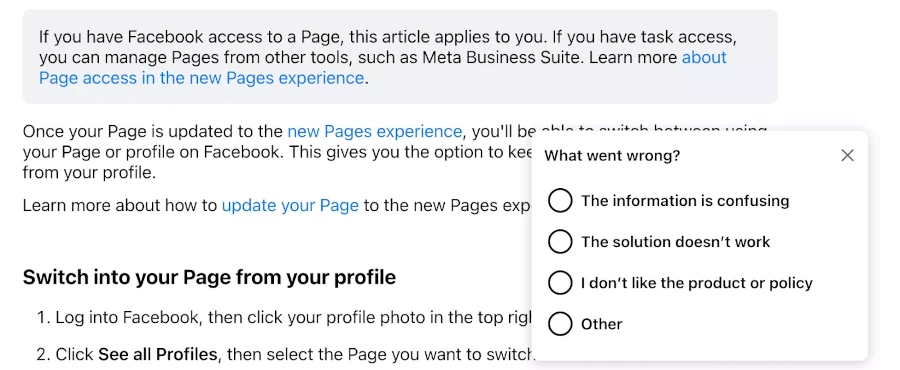Follow "about Page access in the new Pages experience" link
The image size is (900, 370).
383,67
